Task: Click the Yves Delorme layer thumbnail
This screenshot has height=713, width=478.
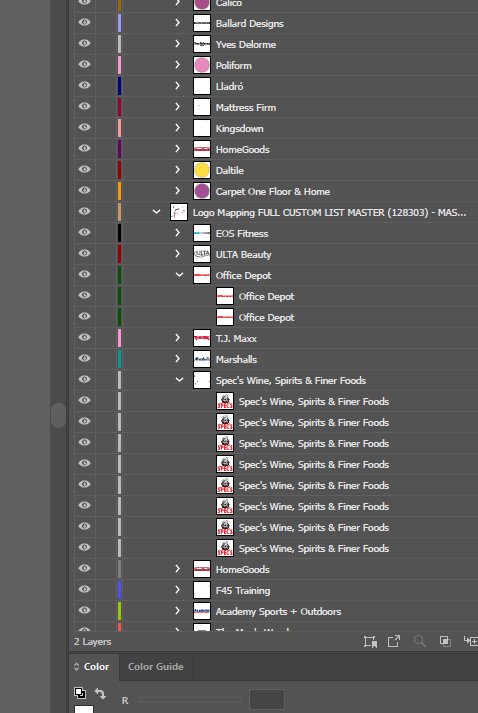Action: [x=202, y=44]
